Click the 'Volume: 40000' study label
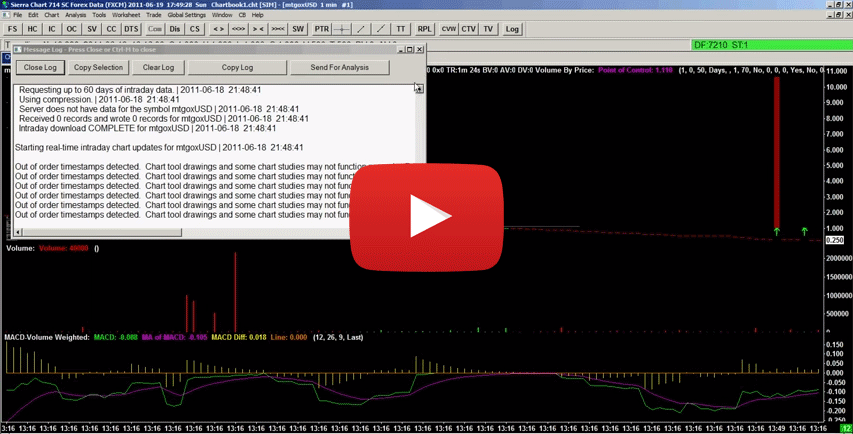The width and height of the screenshot is (853, 434). 63,248
